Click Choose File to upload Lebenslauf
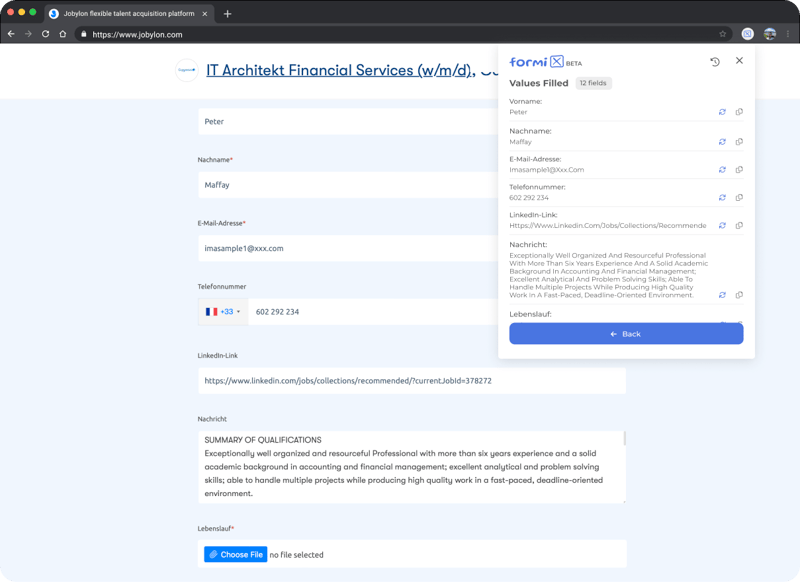Viewport: 800px width, 582px height. tap(234, 554)
